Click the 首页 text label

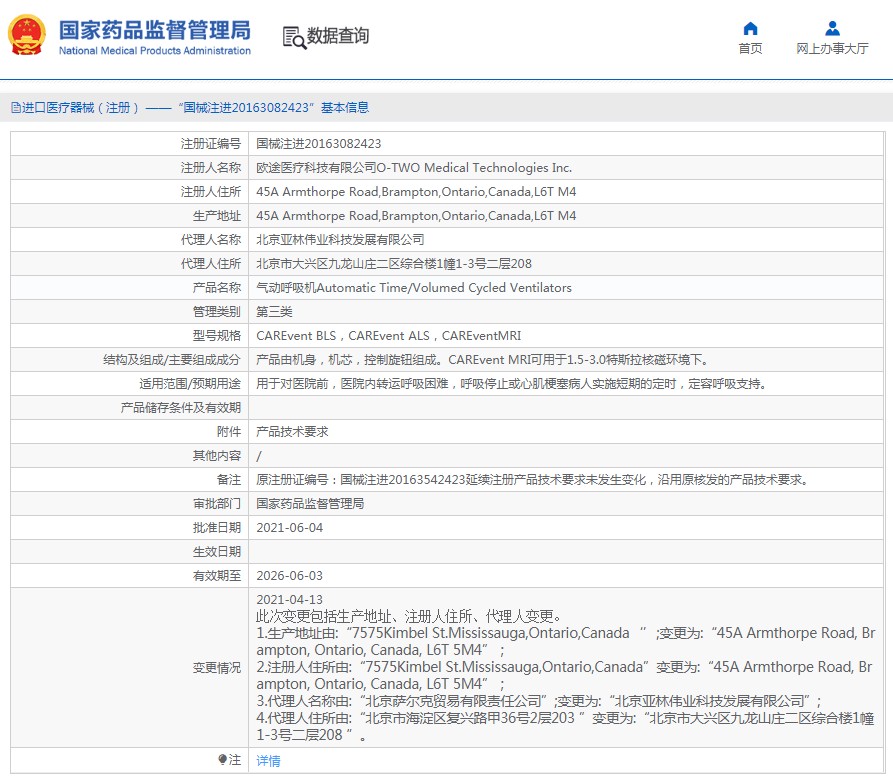(750, 49)
